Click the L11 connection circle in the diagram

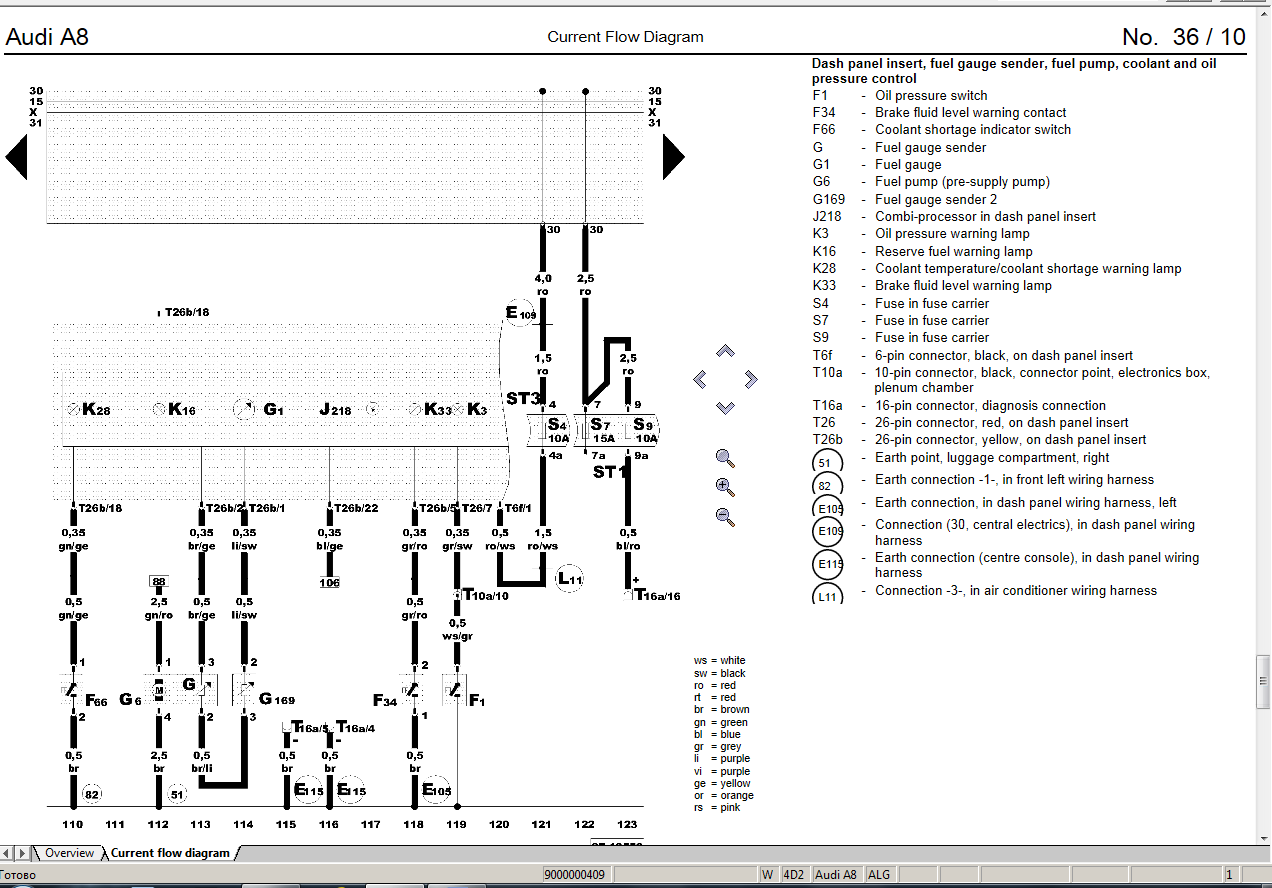pyautogui.click(x=570, y=578)
